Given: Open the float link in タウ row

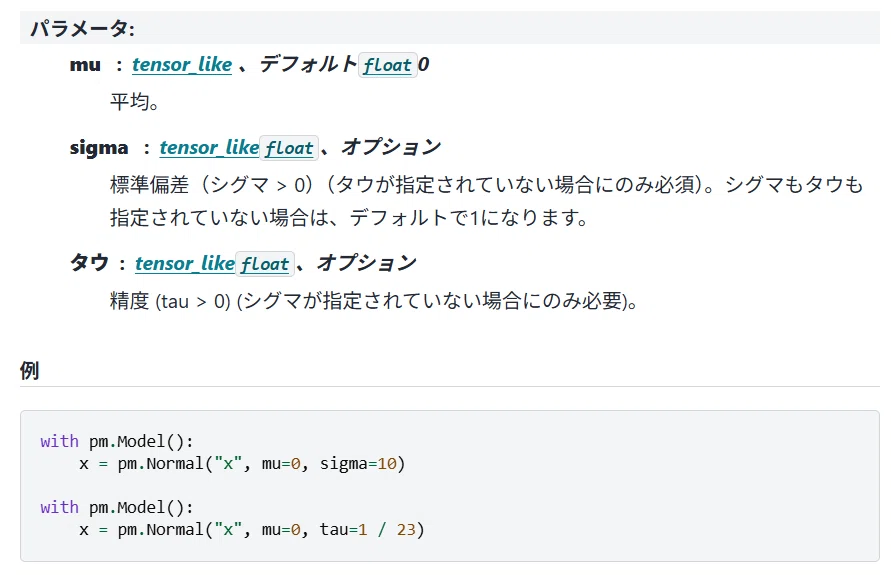Looking at the screenshot, I should point(265,264).
